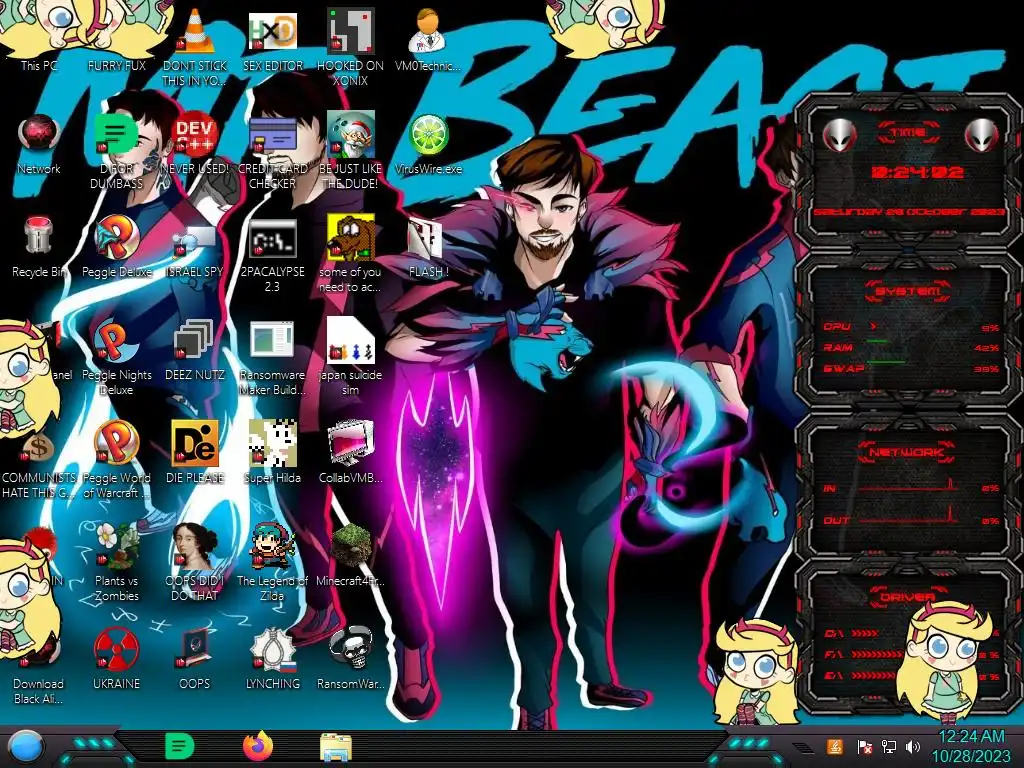The width and height of the screenshot is (1024, 768).
Task: Open the DIE PLEASE 'De' icon
Action: pos(195,452)
